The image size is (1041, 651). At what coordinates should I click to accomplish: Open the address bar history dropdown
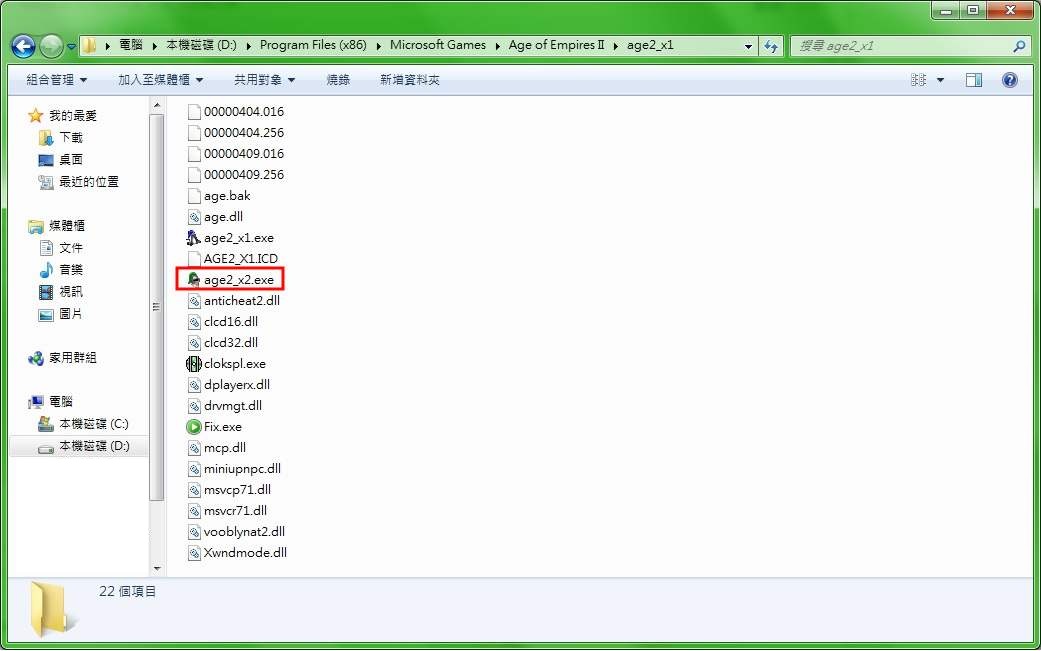tap(748, 46)
